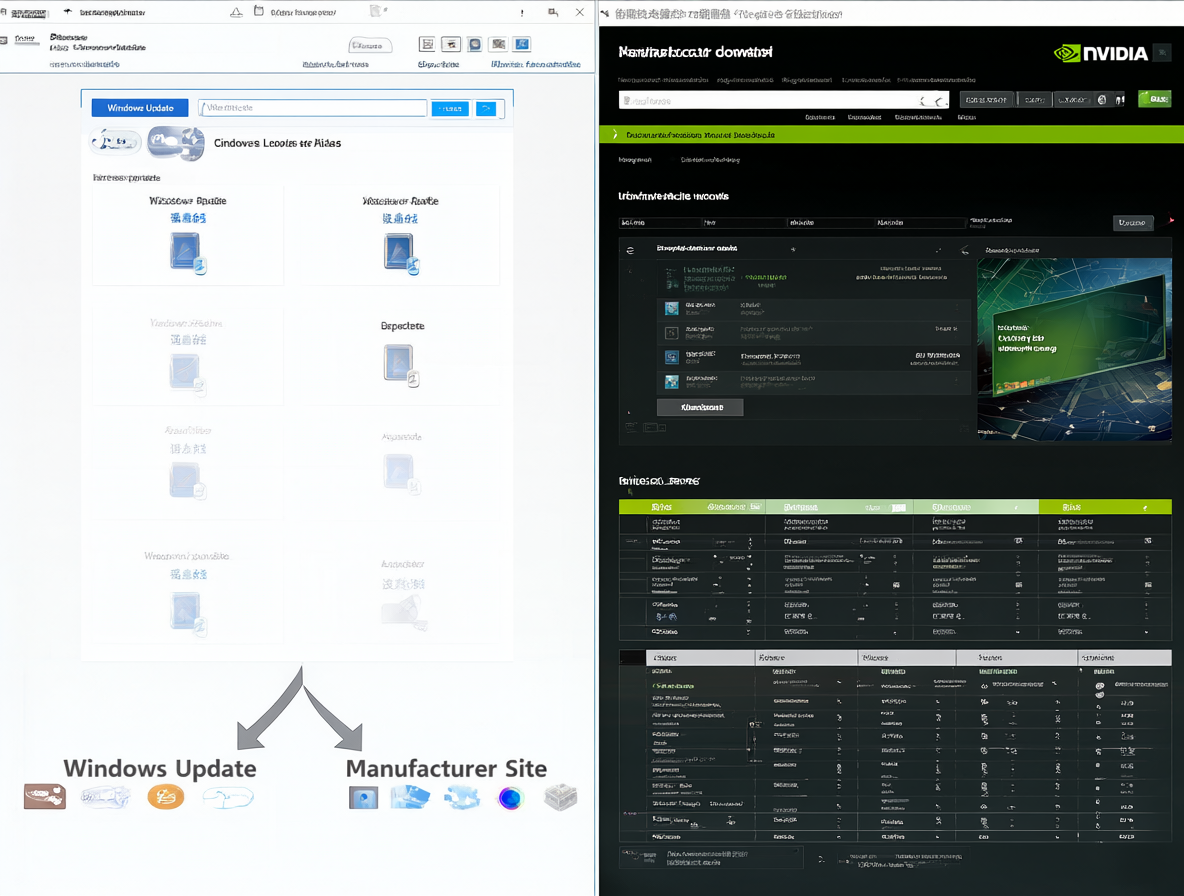Click the refresh icon atop NVIDIA driver list

[x=631, y=250]
